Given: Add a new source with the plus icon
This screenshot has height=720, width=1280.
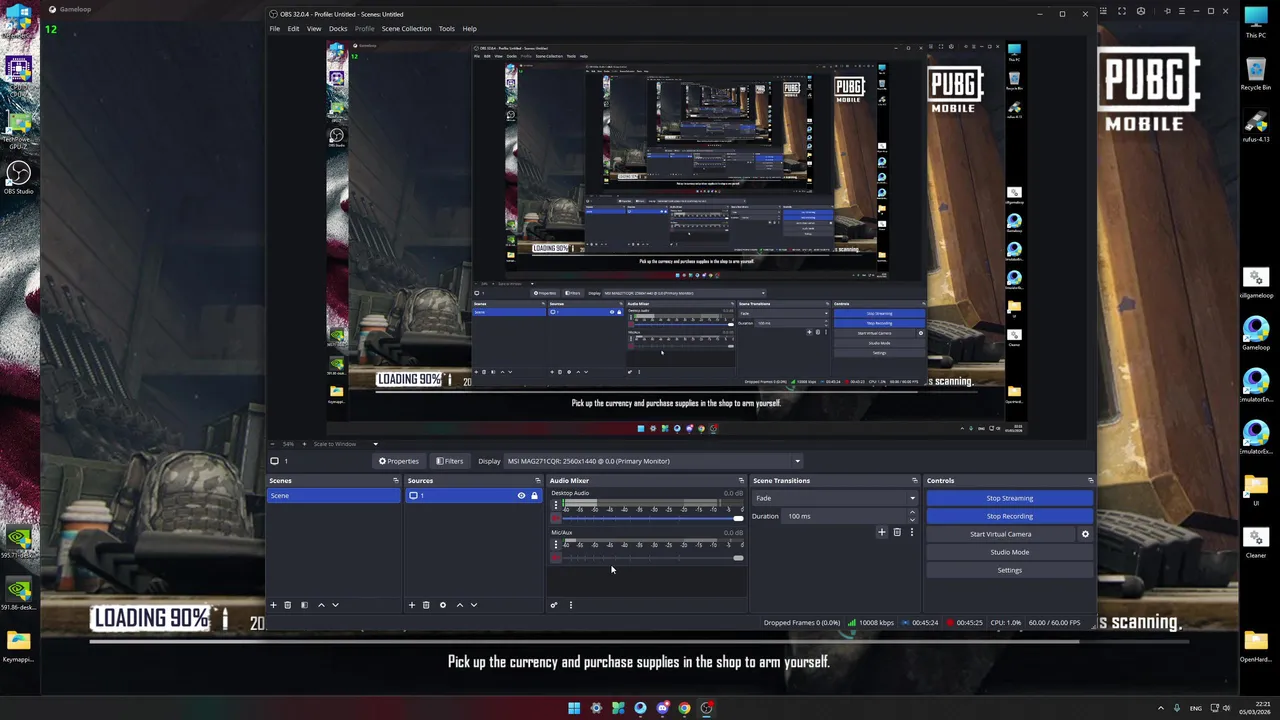Looking at the screenshot, I should click(x=411, y=605).
